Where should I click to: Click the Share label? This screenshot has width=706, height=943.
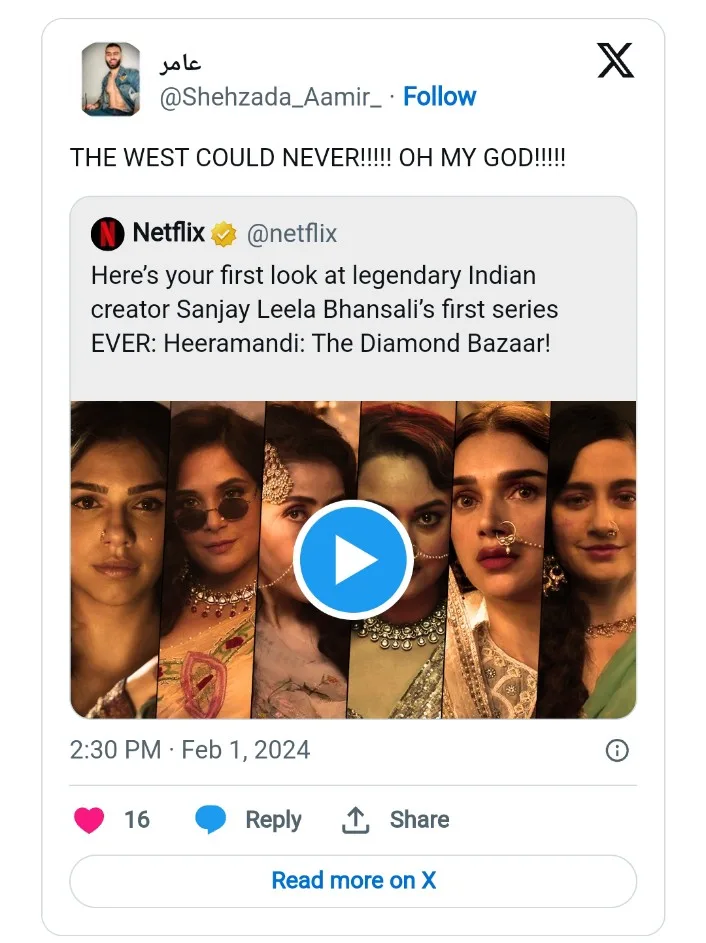(x=419, y=819)
